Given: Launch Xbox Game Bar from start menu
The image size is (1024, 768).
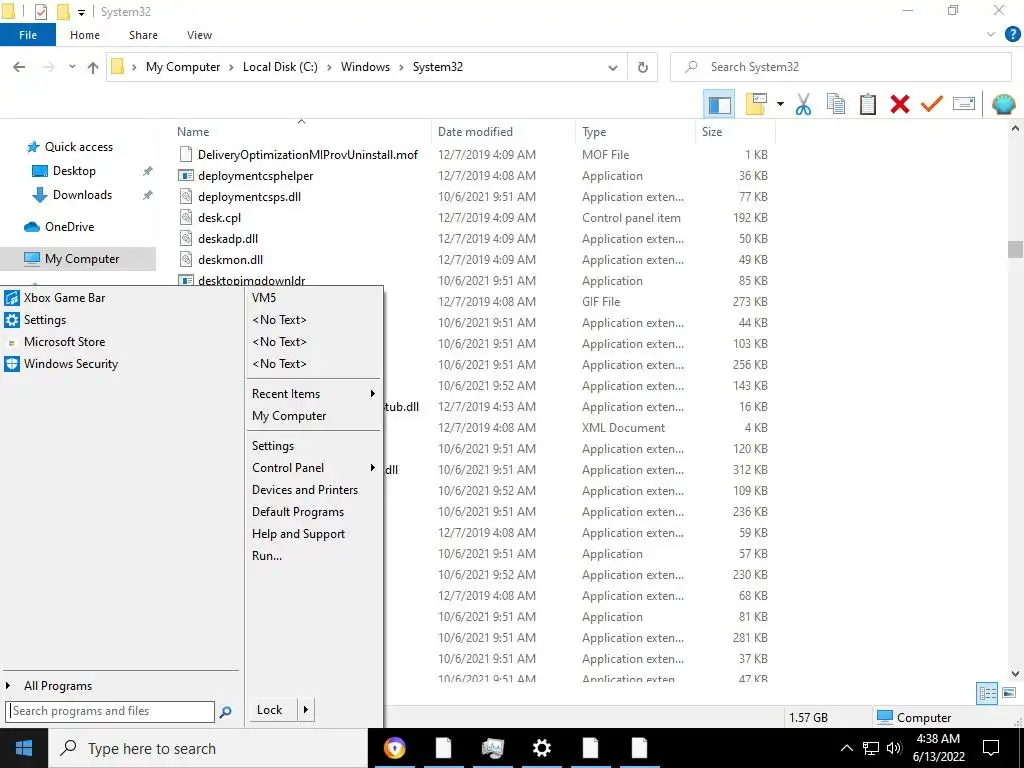Looking at the screenshot, I should point(64,298).
